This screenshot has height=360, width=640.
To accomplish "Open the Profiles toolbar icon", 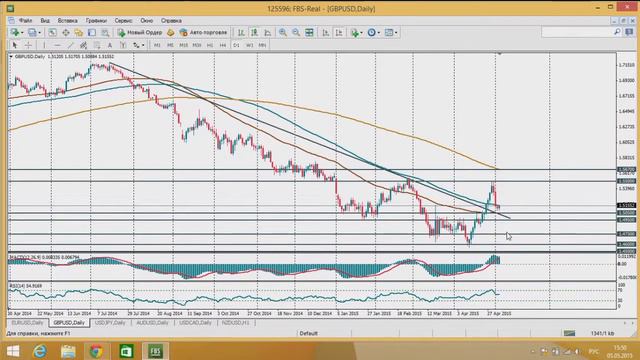I will (33, 33).
